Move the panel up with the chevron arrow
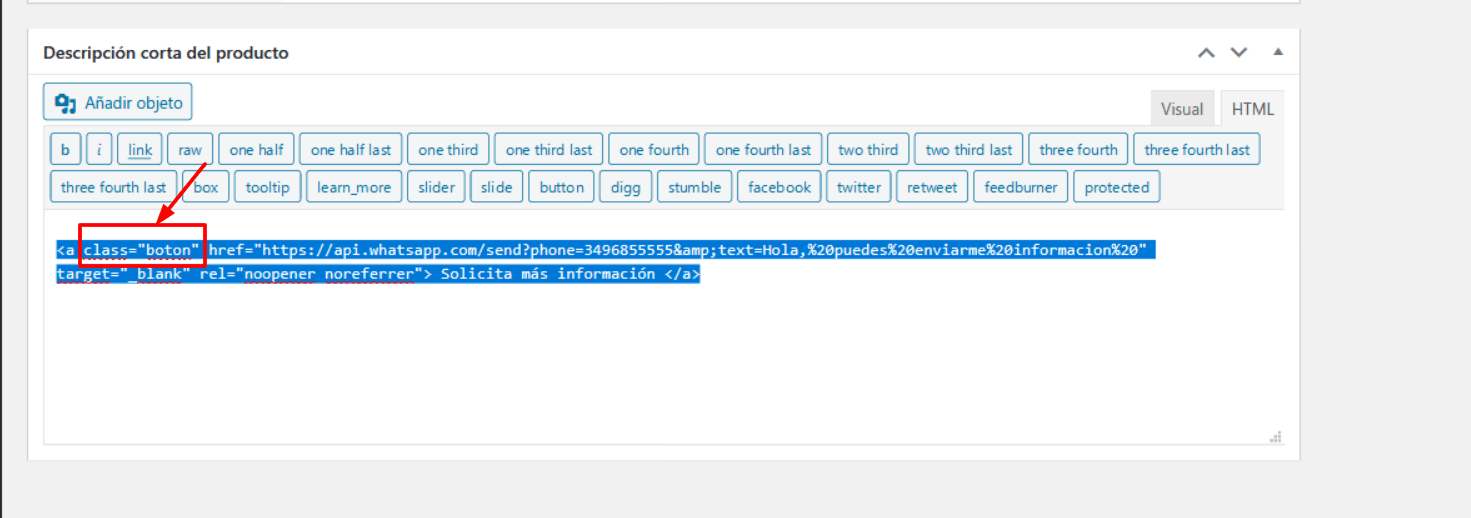The width and height of the screenshot is (1471, 518). (1207, 52)
